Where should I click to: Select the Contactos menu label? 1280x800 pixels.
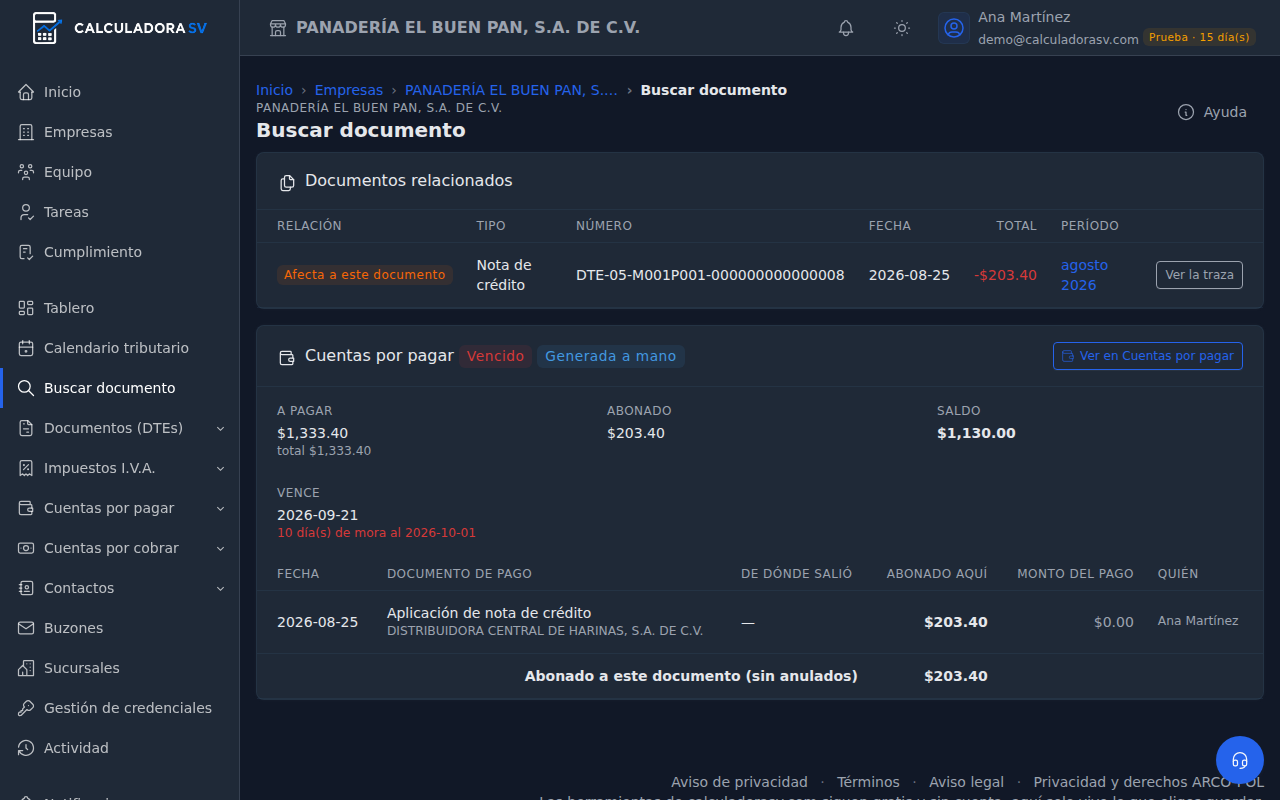[79, 588]
